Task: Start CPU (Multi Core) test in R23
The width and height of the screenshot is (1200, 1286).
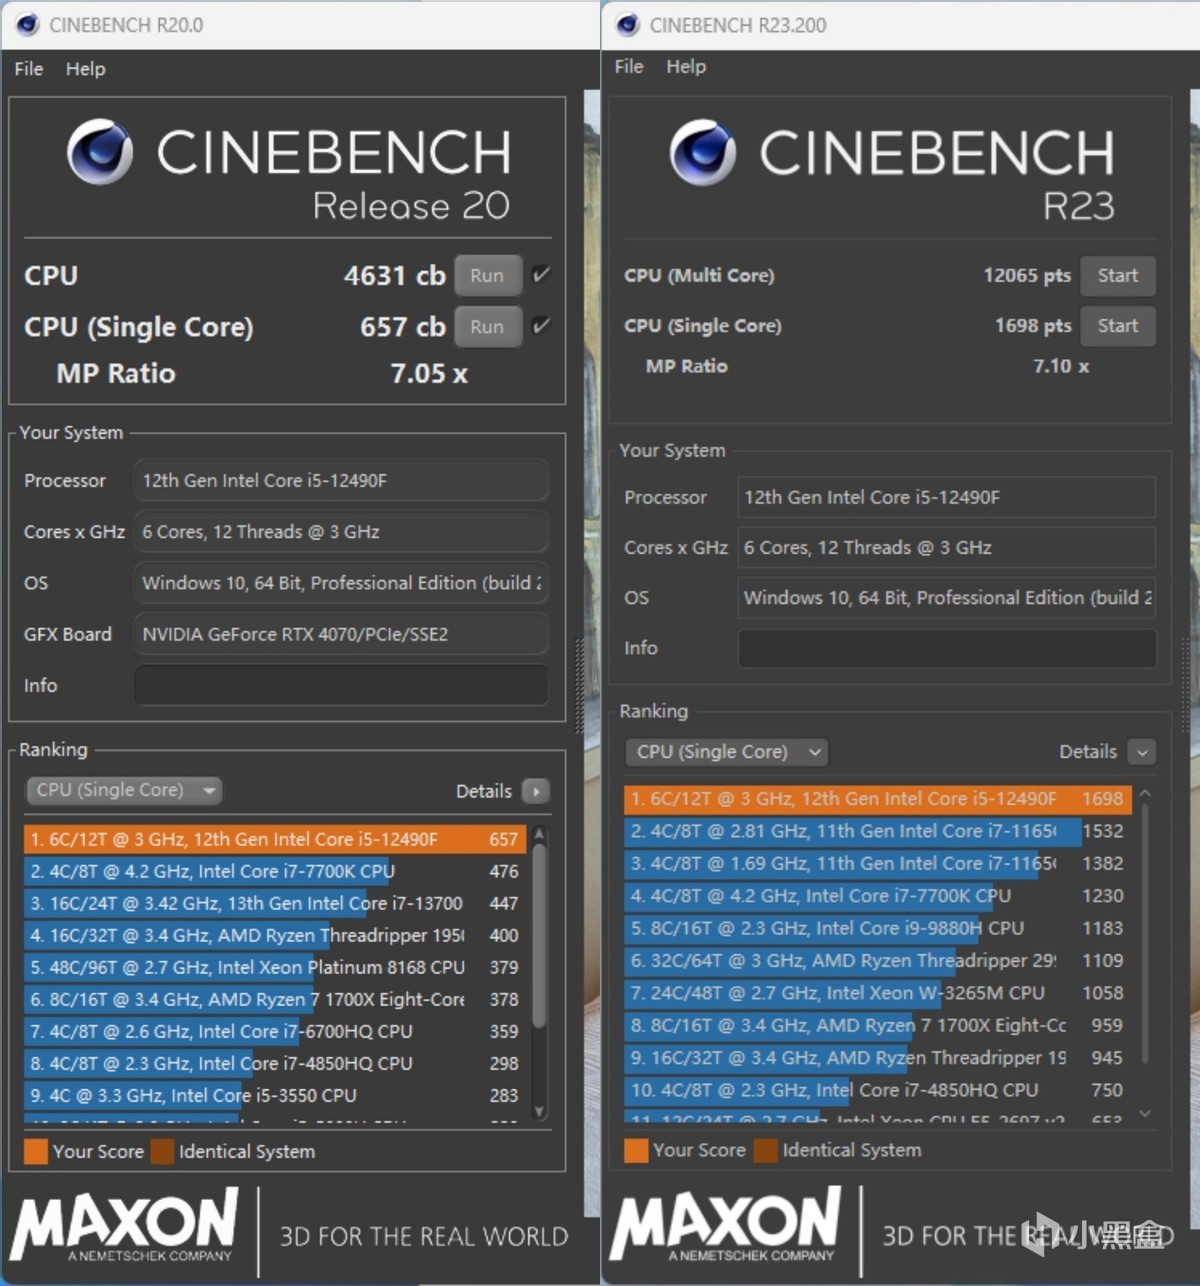Action: (1118, 276)
